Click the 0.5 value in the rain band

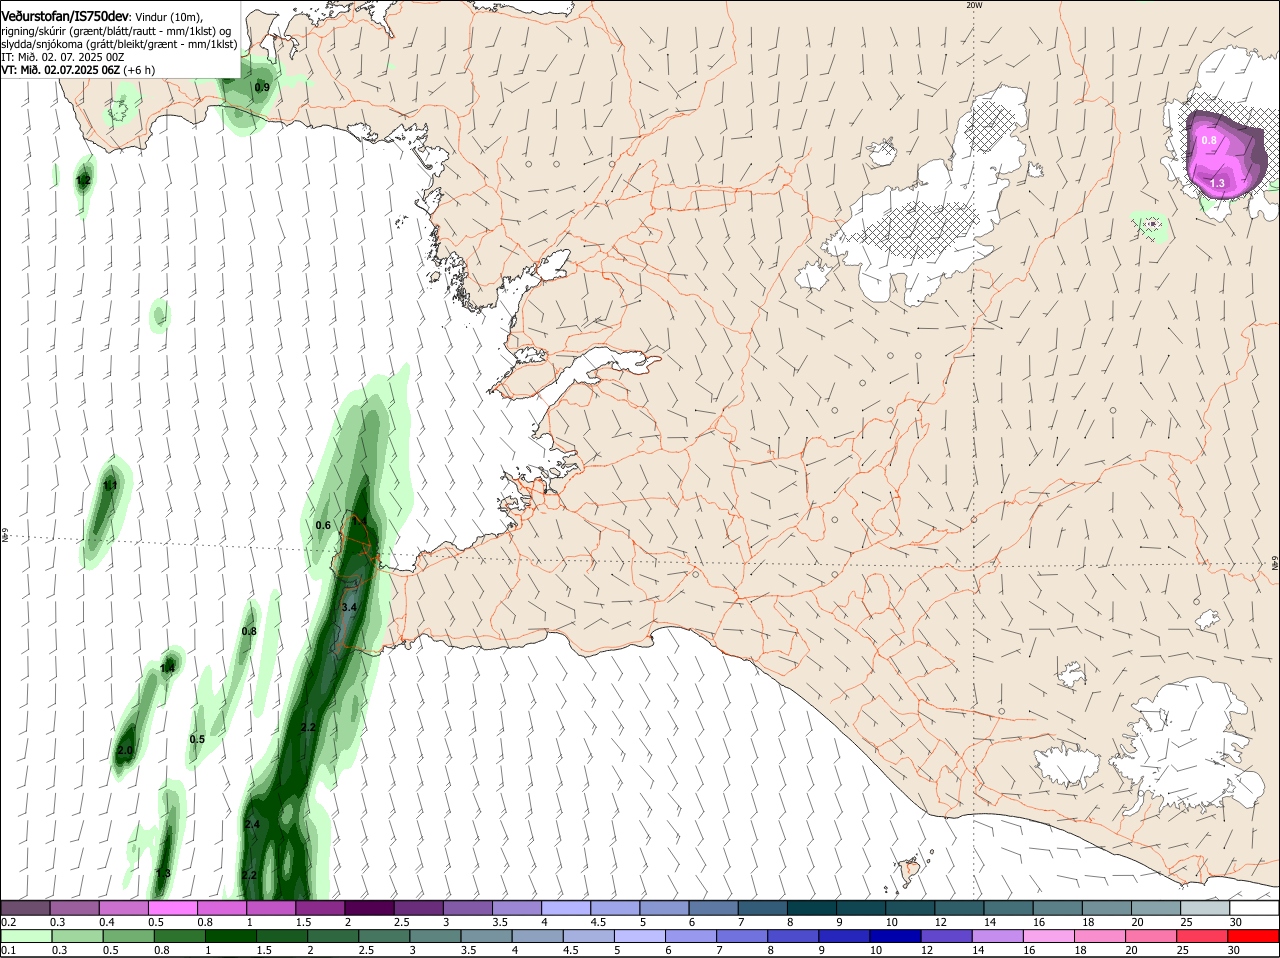[x=197, y=739]
